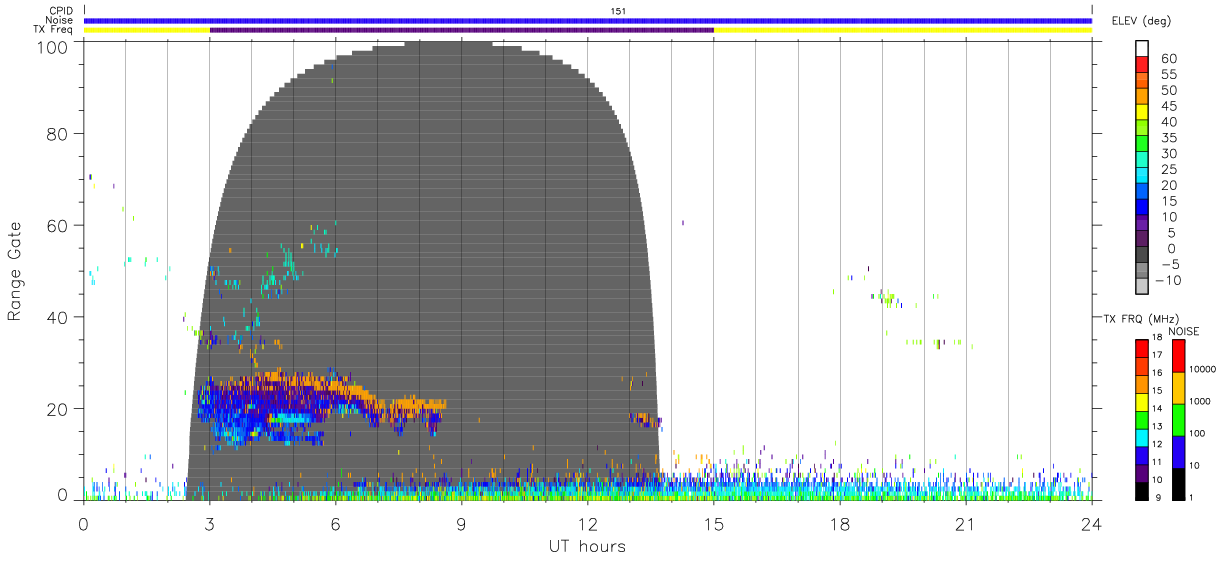
Task: Click the 100 tick on the Range Gate axis
Action: [x=54, y=47]
